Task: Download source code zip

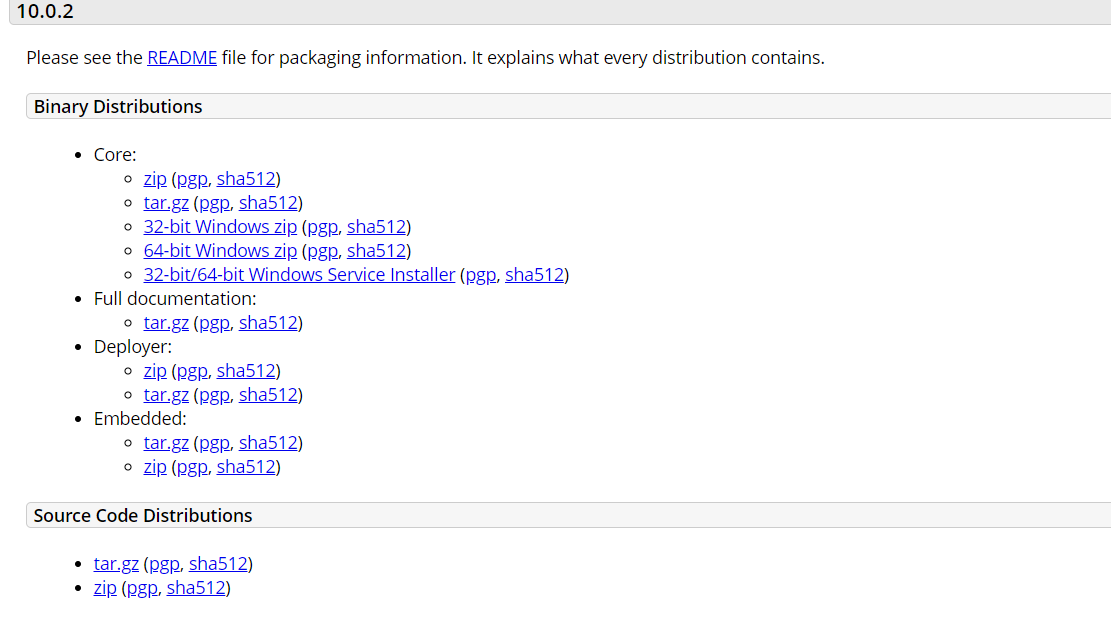Action: click(105, 588)
